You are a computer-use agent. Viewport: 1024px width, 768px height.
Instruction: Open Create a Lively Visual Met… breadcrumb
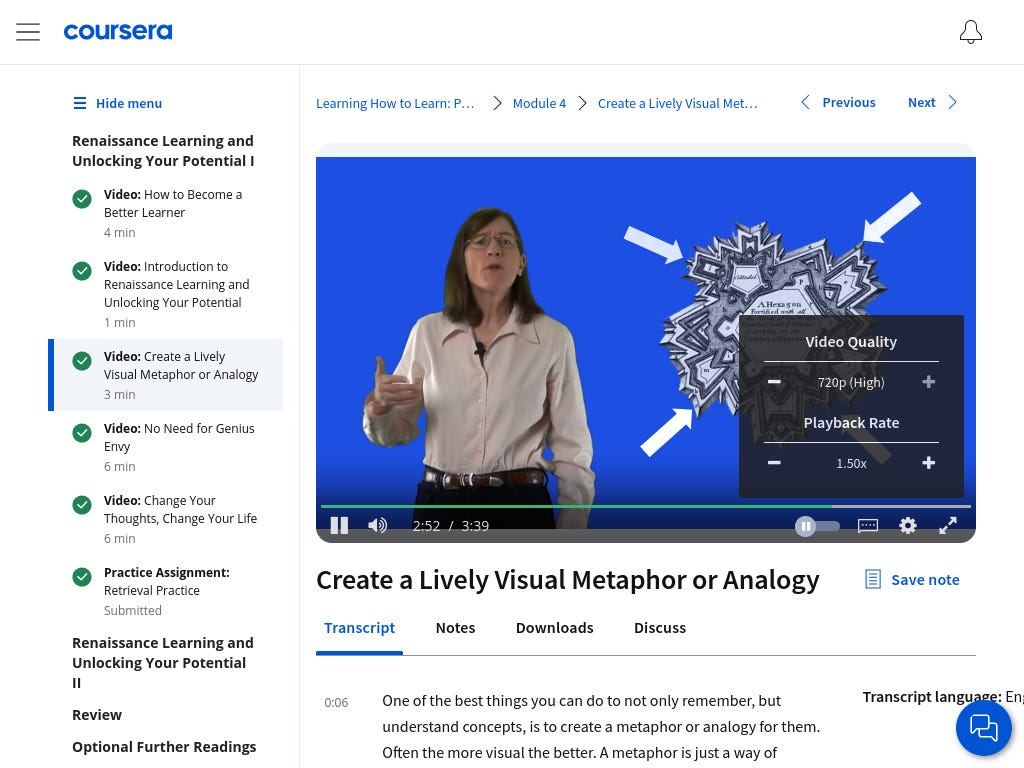(677, 103)
